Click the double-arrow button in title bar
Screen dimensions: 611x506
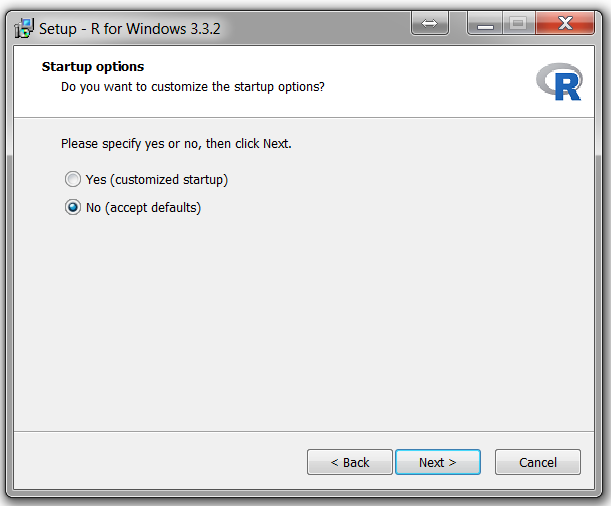(x=429, y=23)
